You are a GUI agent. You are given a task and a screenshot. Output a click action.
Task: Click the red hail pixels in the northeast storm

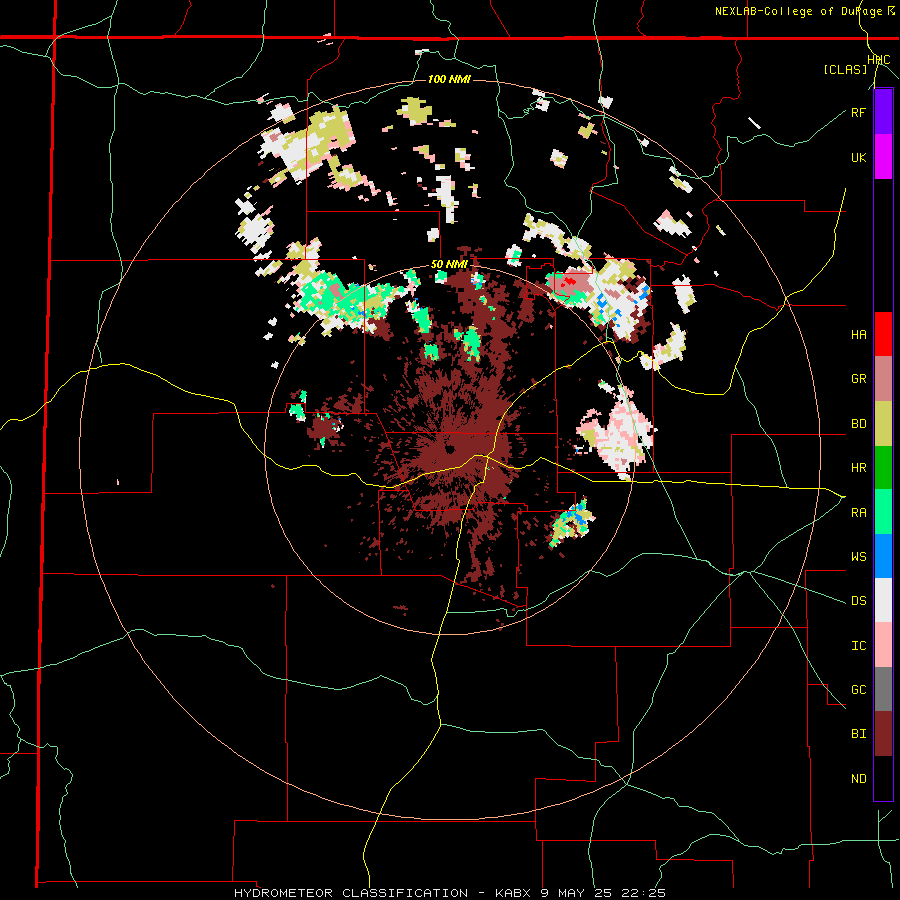coord(569,282)
